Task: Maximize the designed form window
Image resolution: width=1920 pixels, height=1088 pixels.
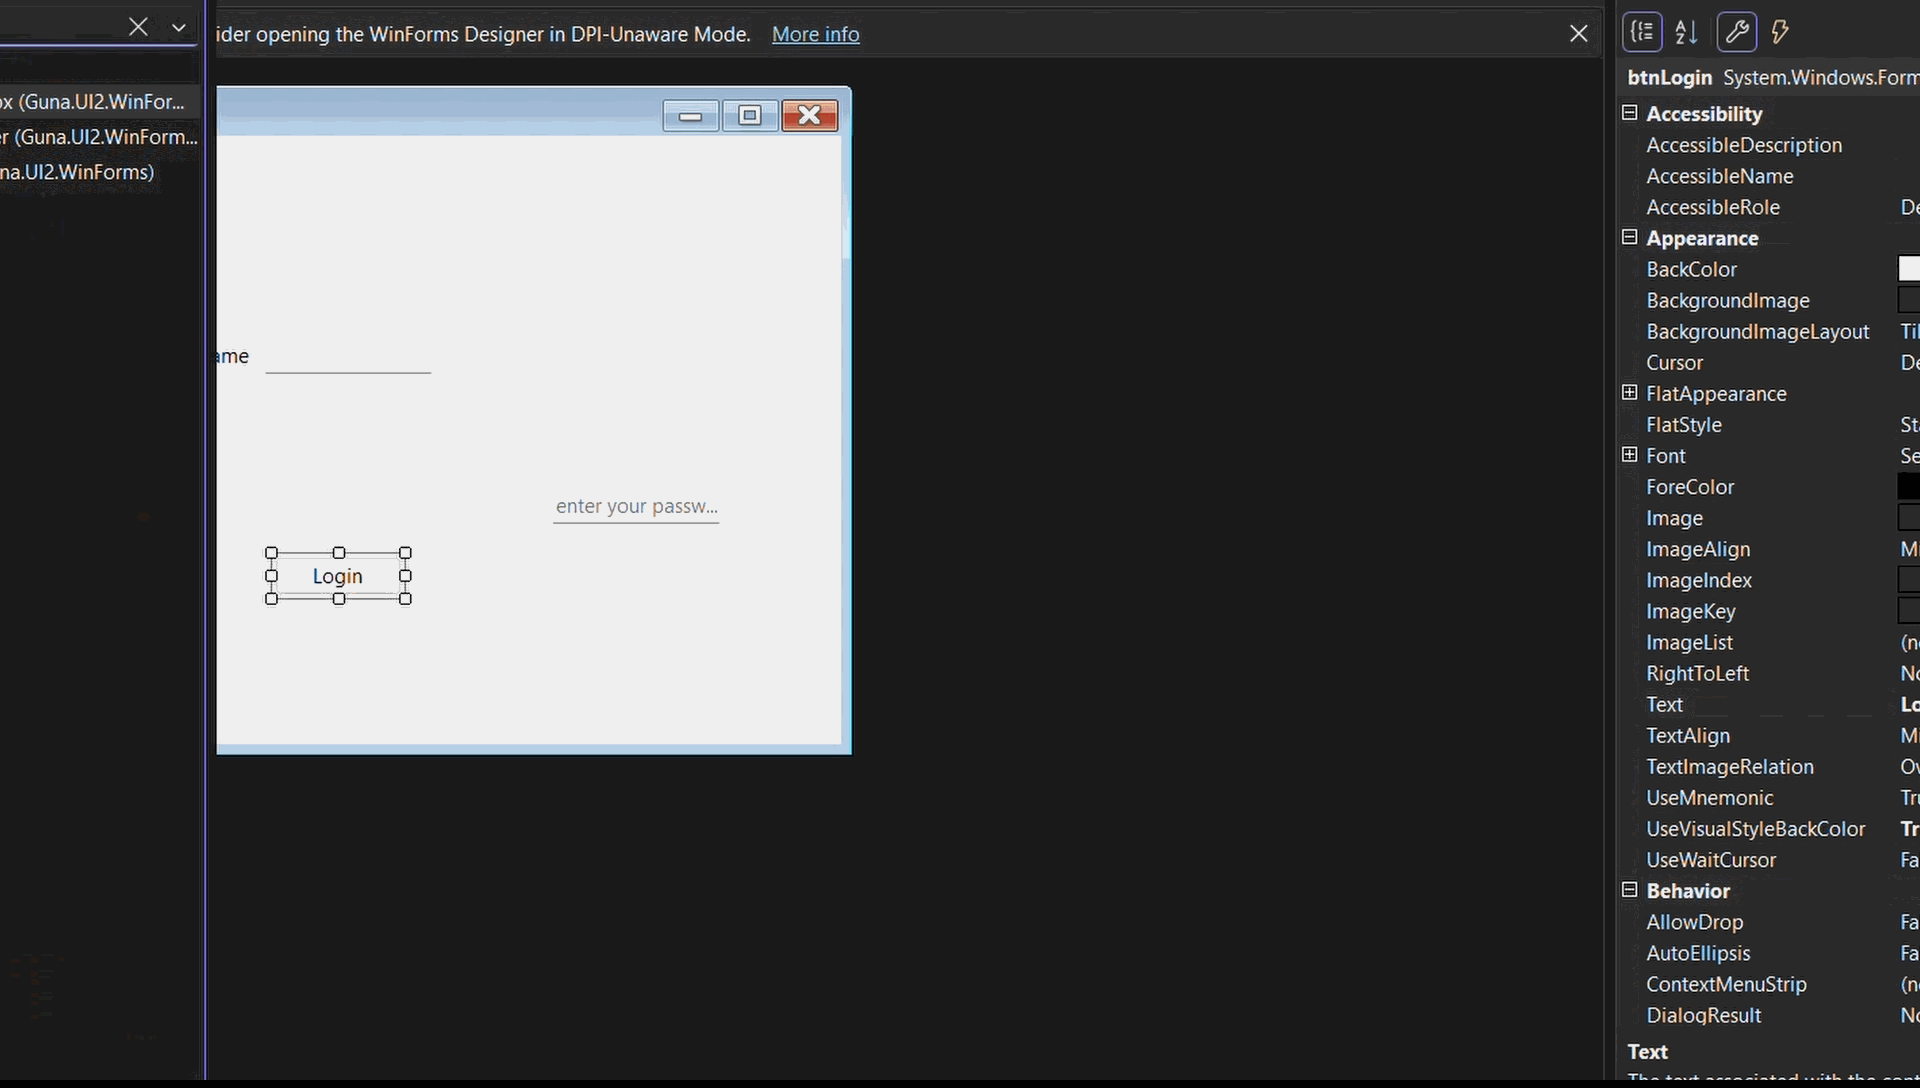Action: tap(750, 116)
